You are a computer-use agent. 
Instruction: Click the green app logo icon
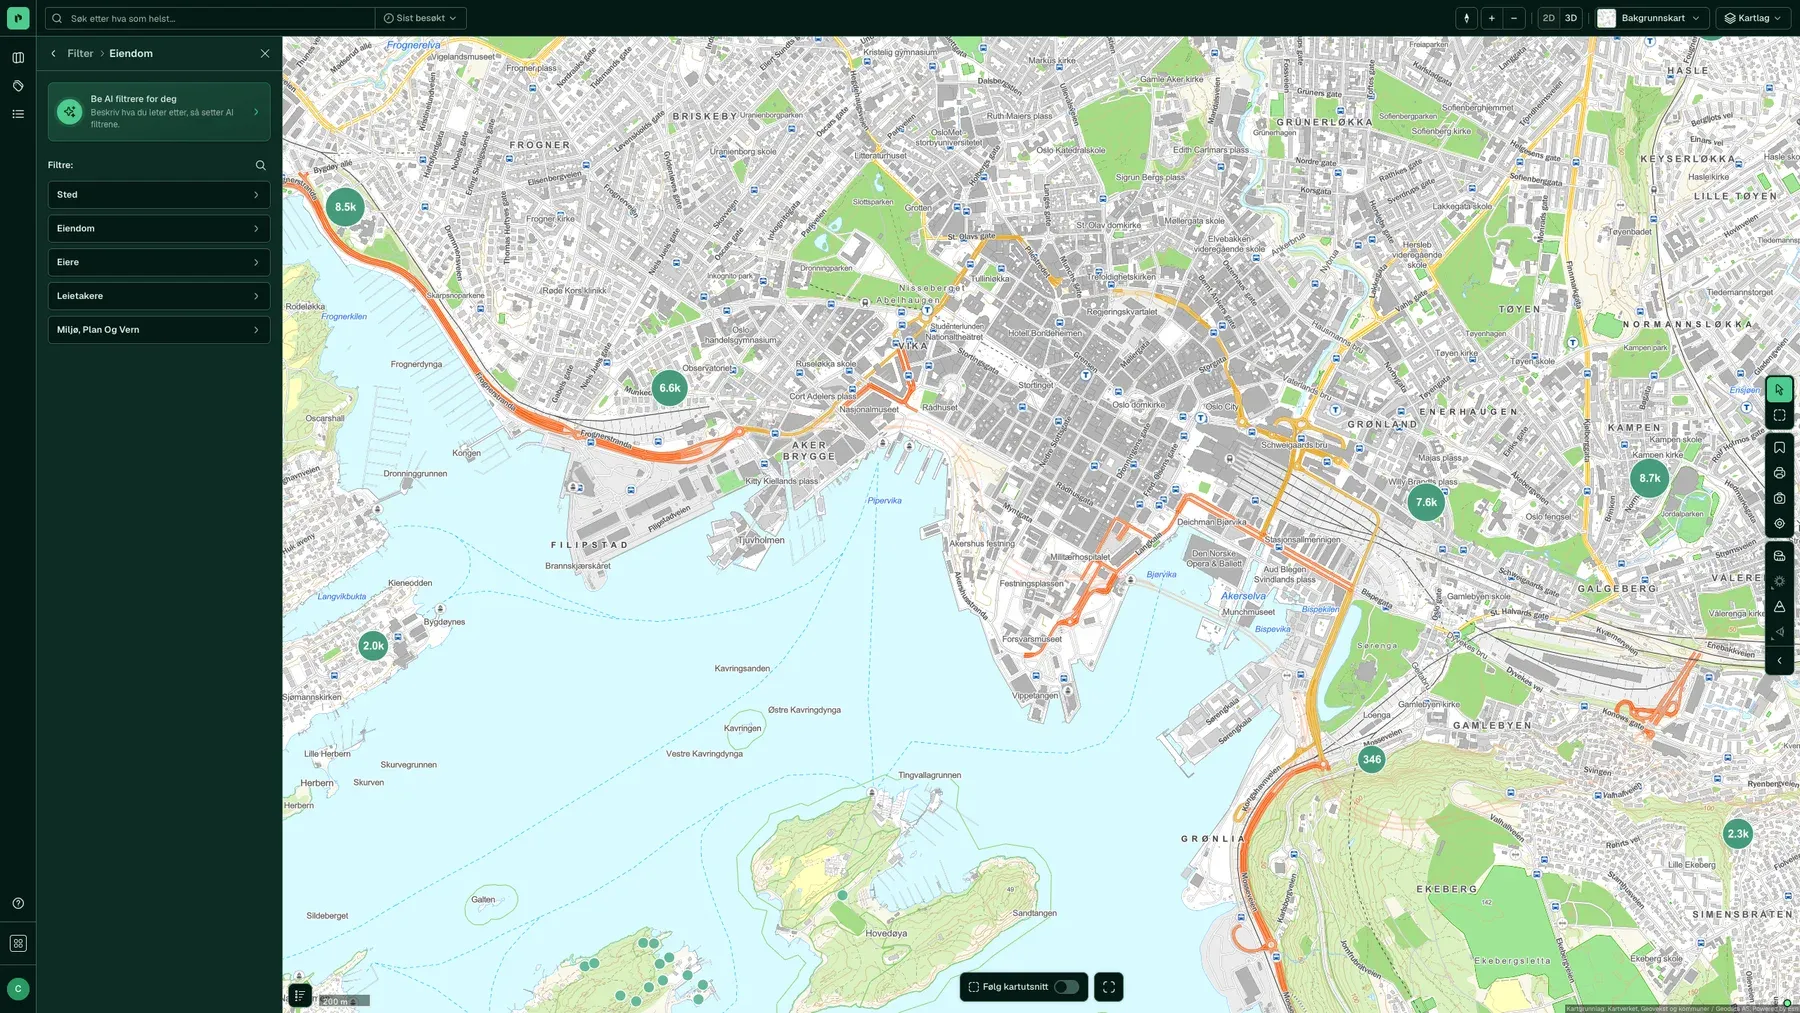[x=18, y=18]
